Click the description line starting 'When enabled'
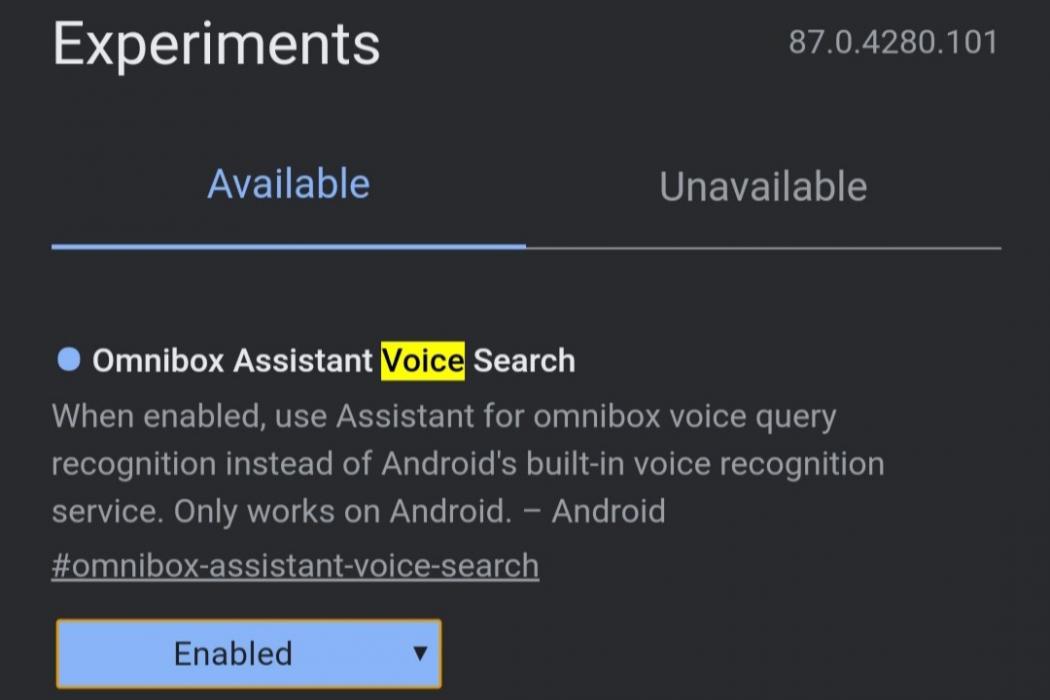Screen dimensions: 1050x700 pos(443,416)
